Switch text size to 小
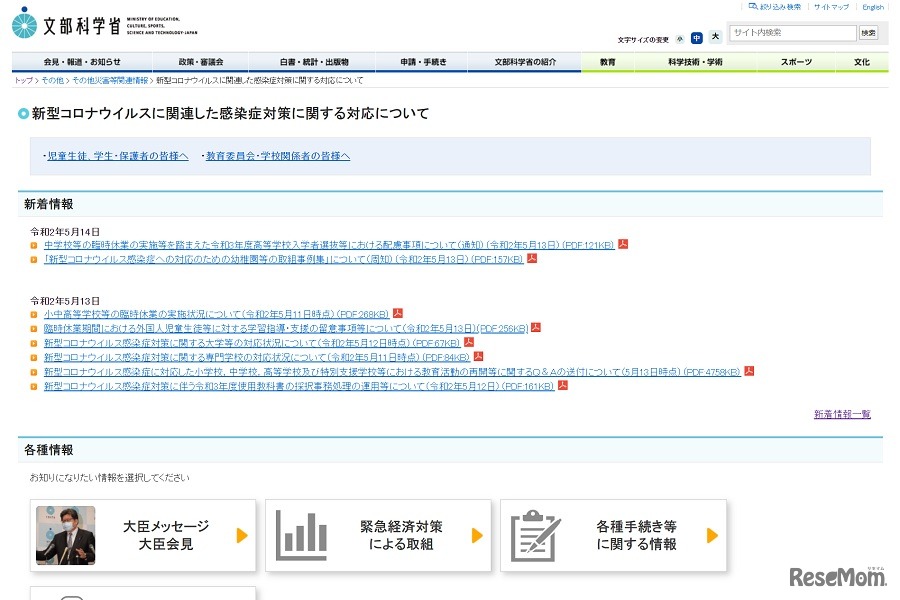900x600 pixels. pyautogui.click(x=678, y=37)
